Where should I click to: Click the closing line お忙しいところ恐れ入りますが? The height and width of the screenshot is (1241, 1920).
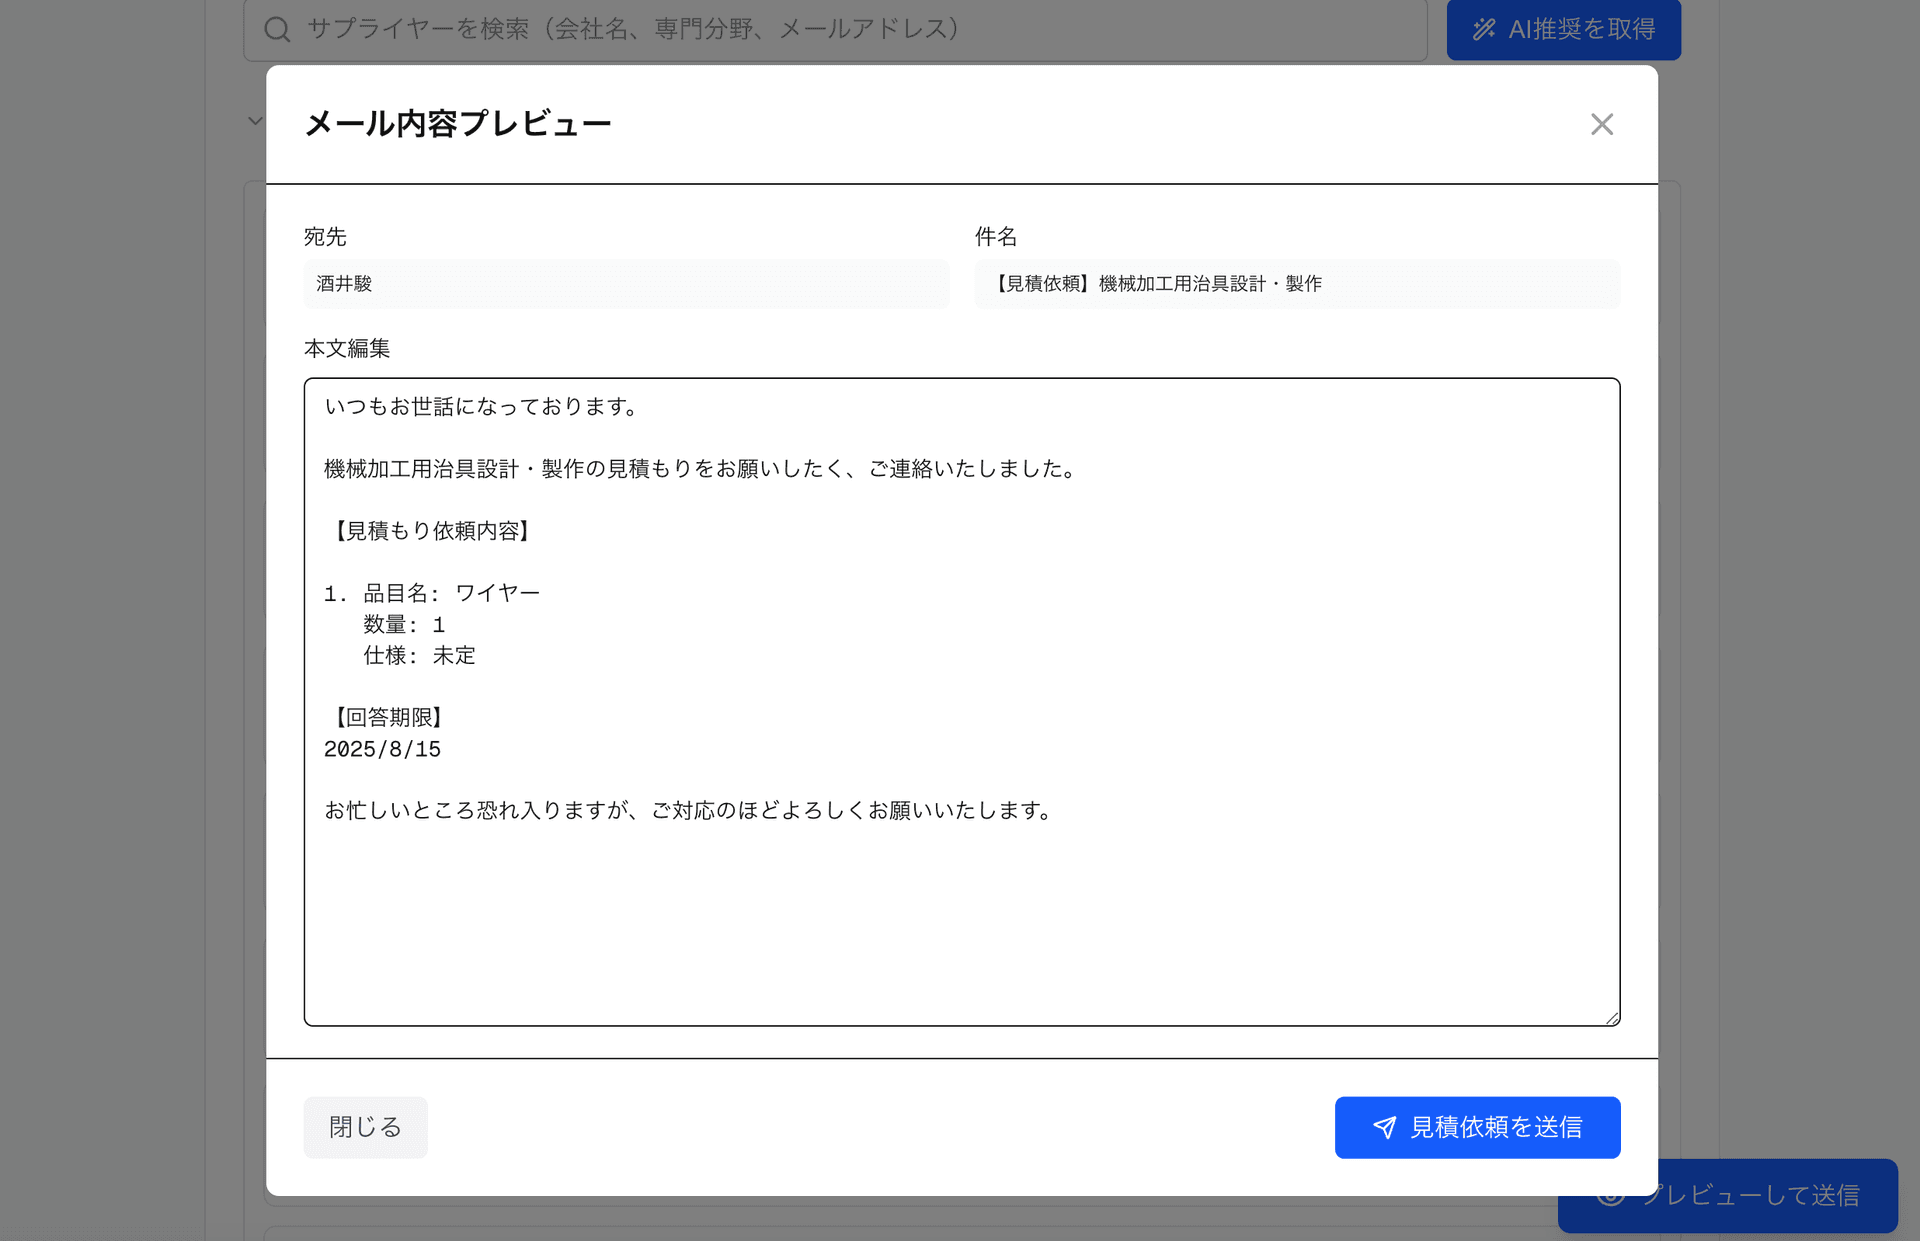point(689,811)
